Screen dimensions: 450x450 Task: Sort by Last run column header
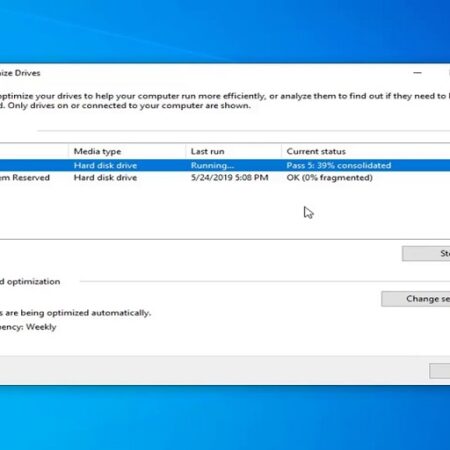(233, 151)
